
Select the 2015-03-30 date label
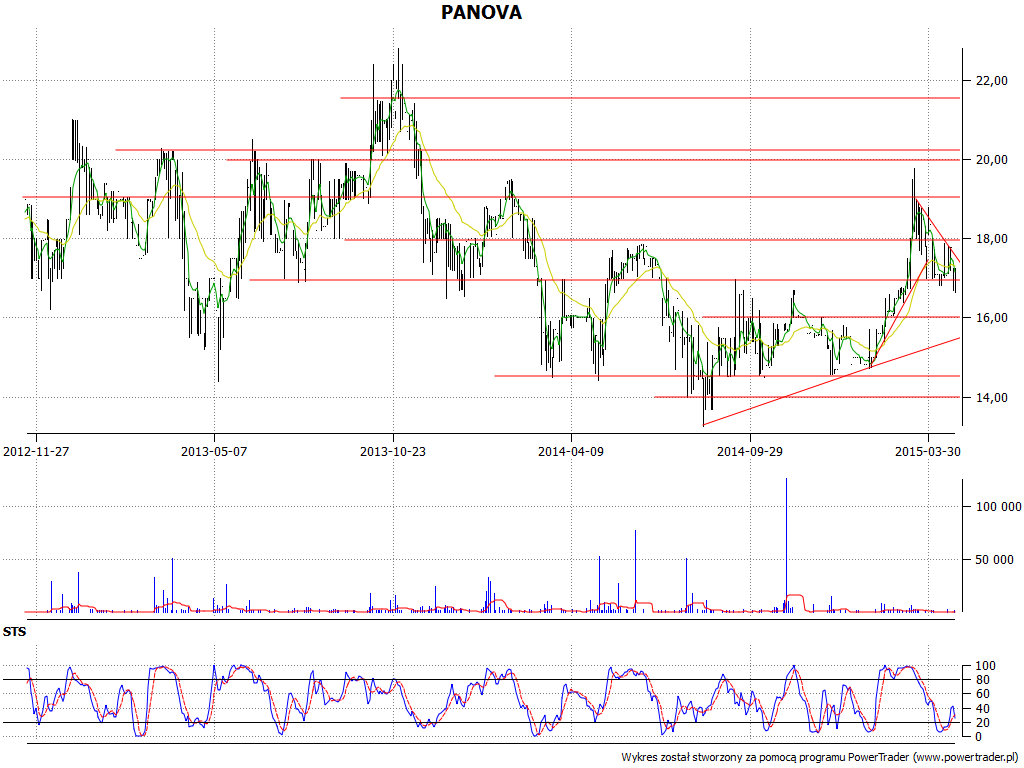click(x=927, y=451)
